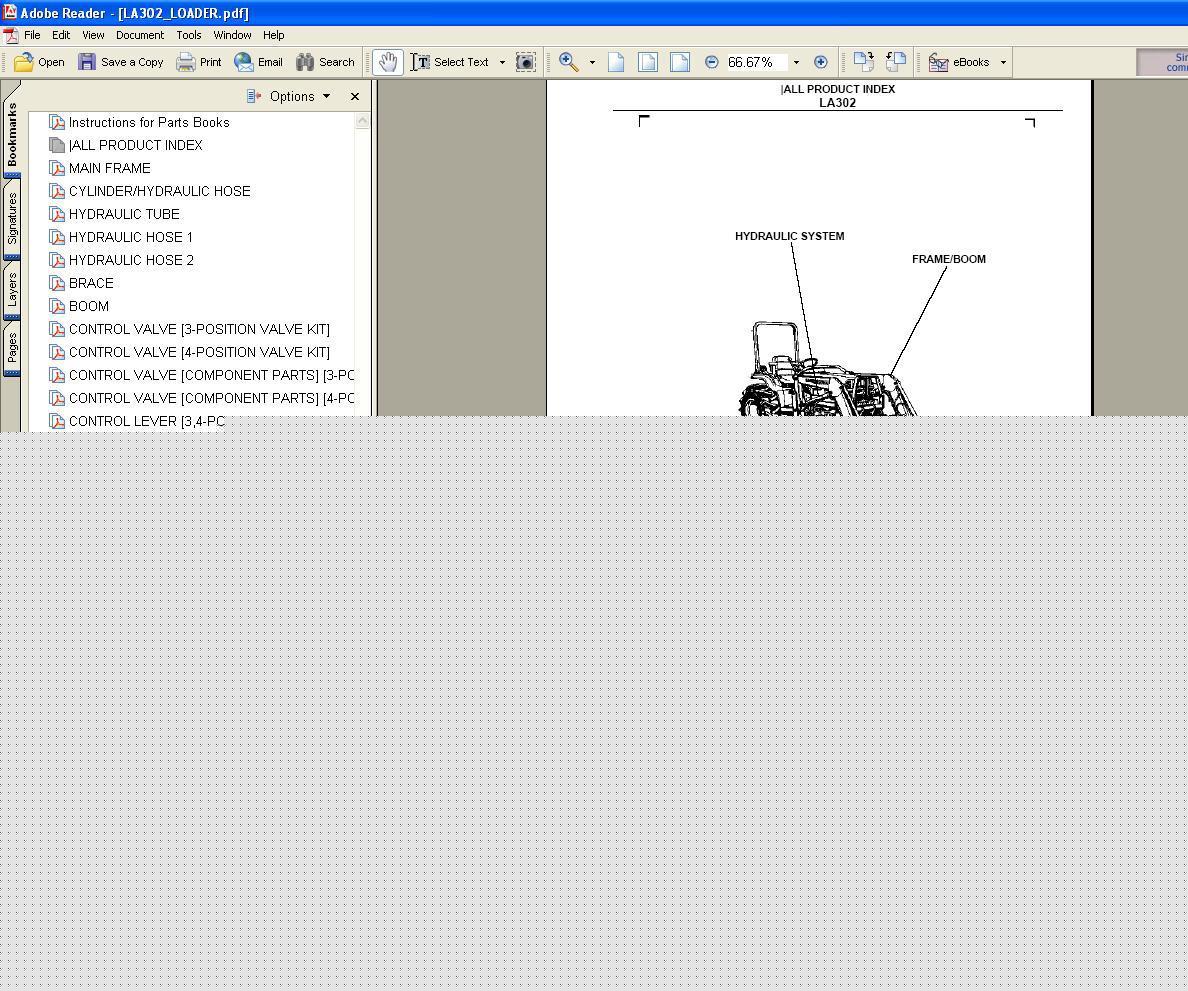Open the File menu
This screenshot has width=1188, height=991.
click(x=33, y=35)
